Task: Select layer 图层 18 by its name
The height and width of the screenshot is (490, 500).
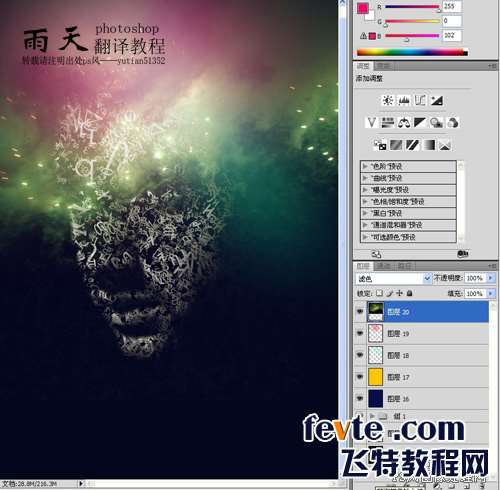Action: [398, 355]
